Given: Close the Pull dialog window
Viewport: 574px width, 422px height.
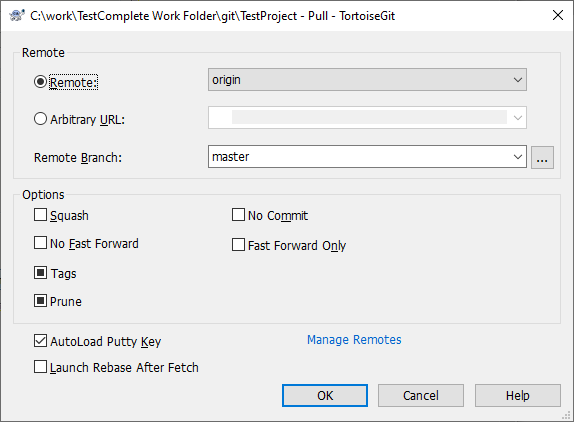Looking at the screenshot, I should 558,15.
